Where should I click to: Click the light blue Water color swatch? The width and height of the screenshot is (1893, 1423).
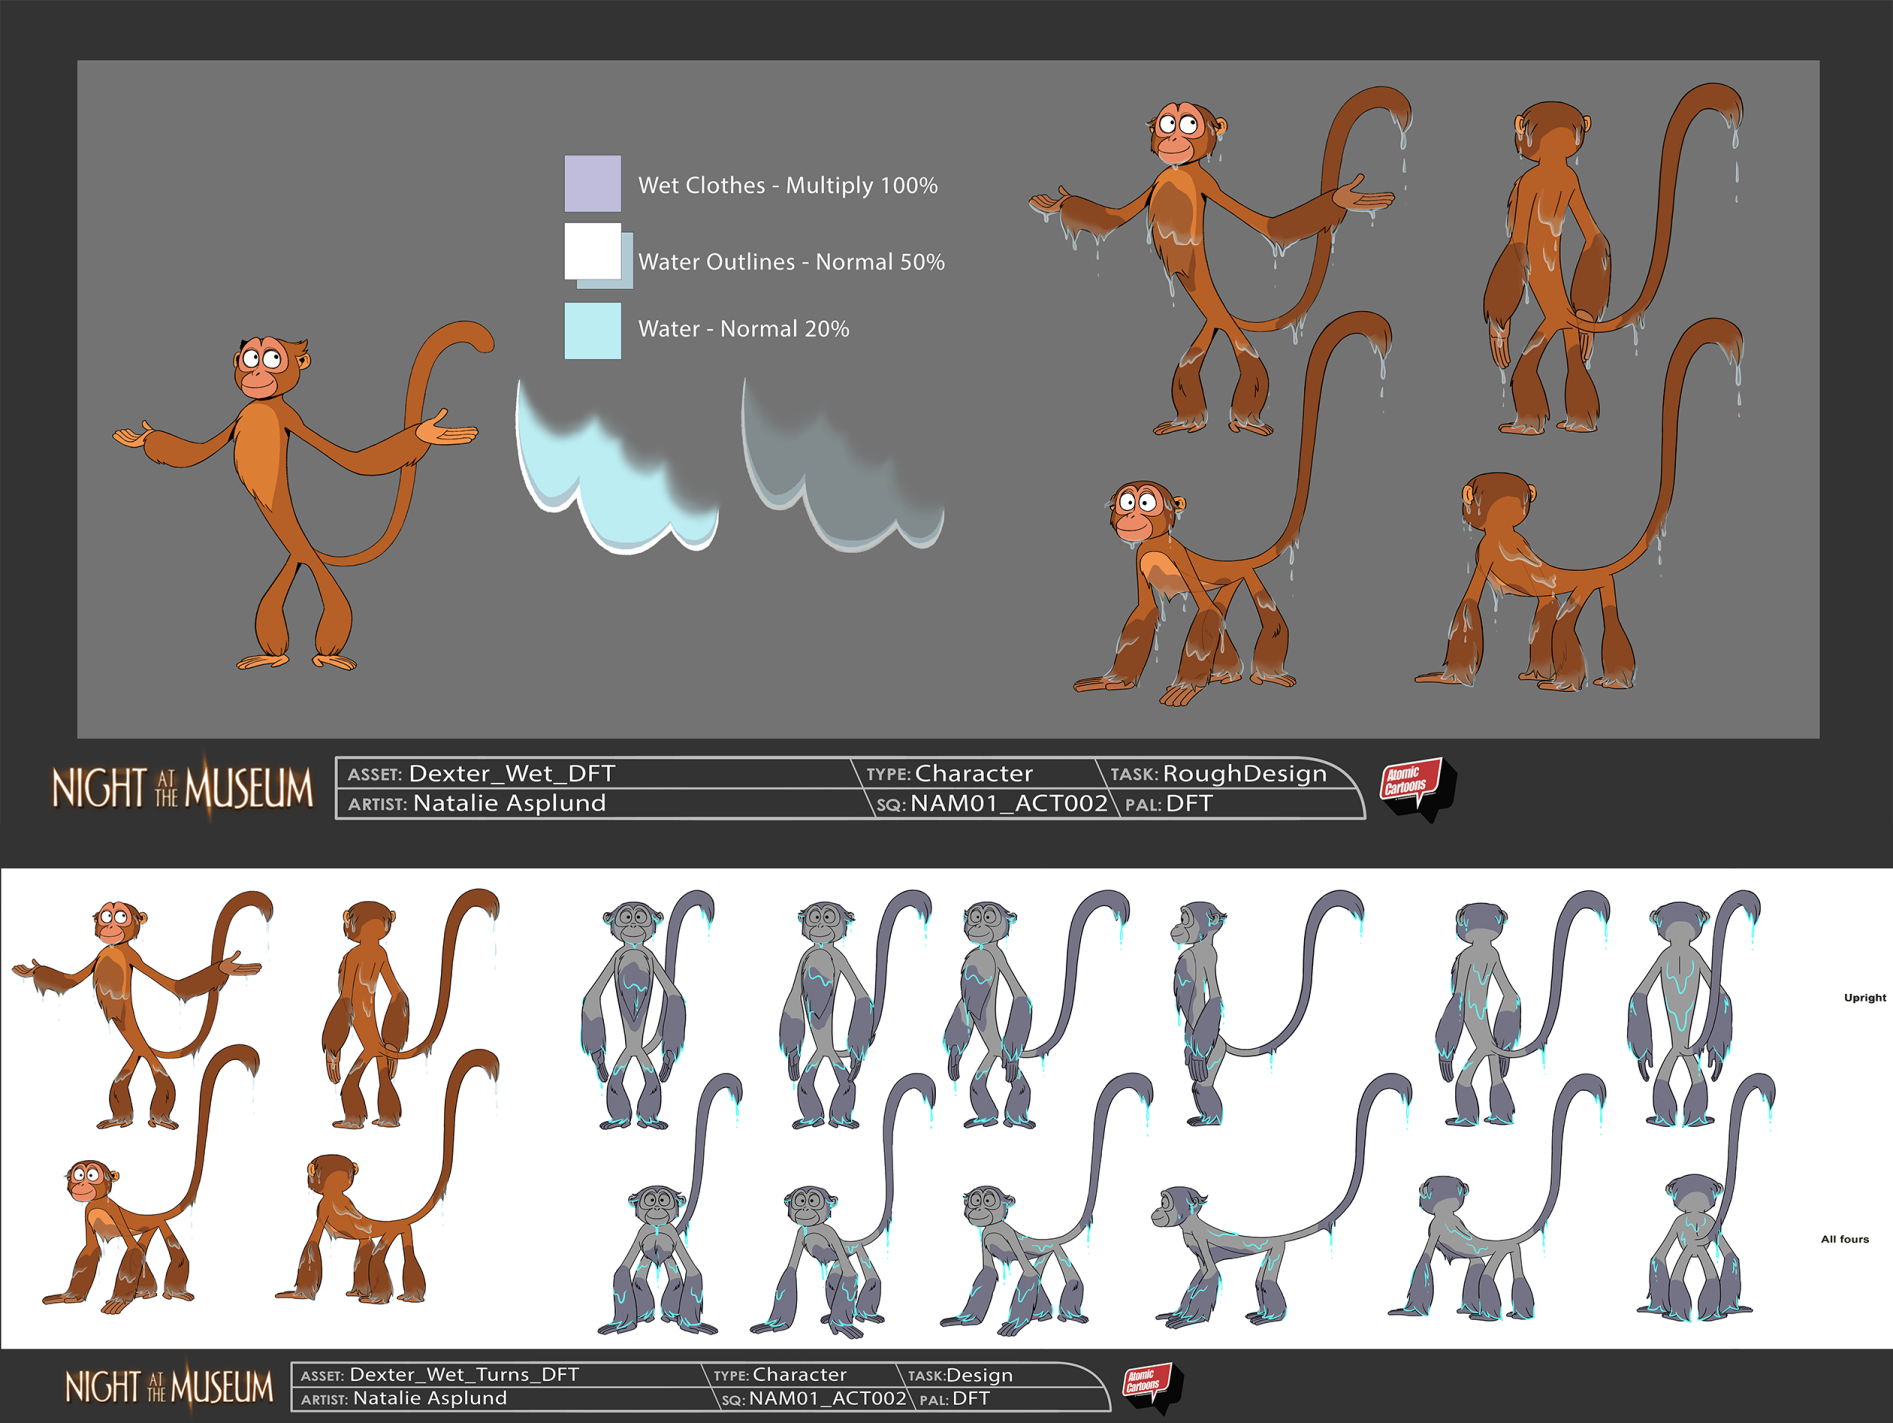tap(592, 330)
